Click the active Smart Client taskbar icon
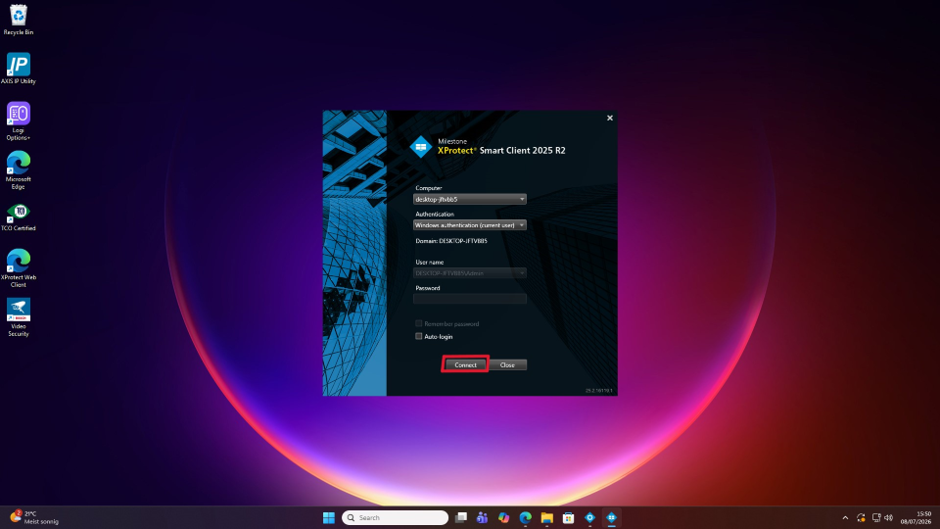 pos(611,518)
